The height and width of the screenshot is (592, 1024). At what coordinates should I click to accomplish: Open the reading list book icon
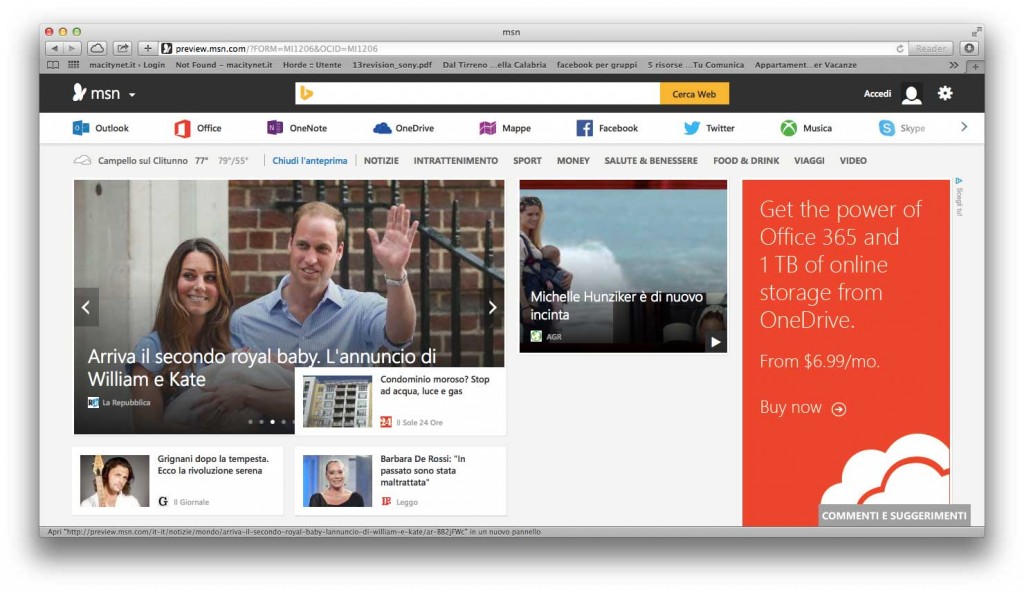tap(54, 65)
